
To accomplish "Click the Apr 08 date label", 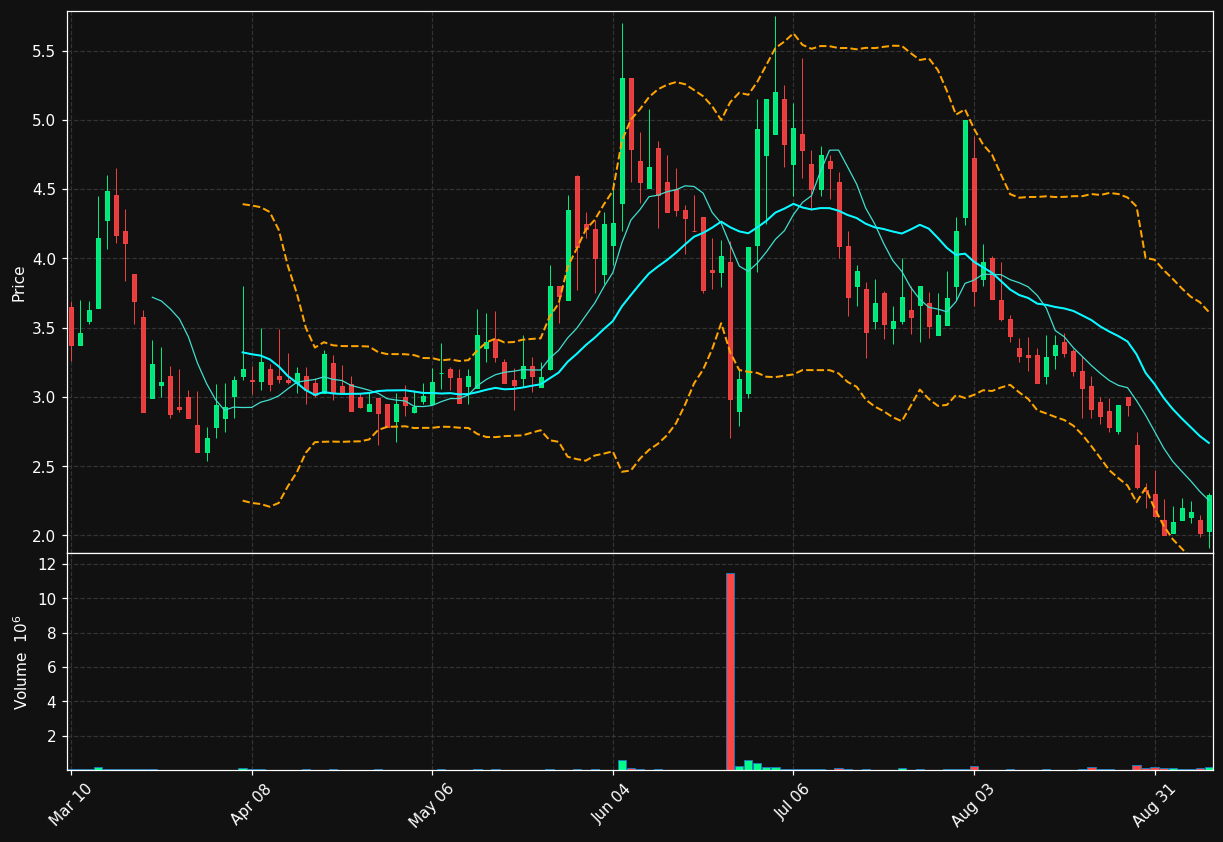I will click(x=252, y=803).
